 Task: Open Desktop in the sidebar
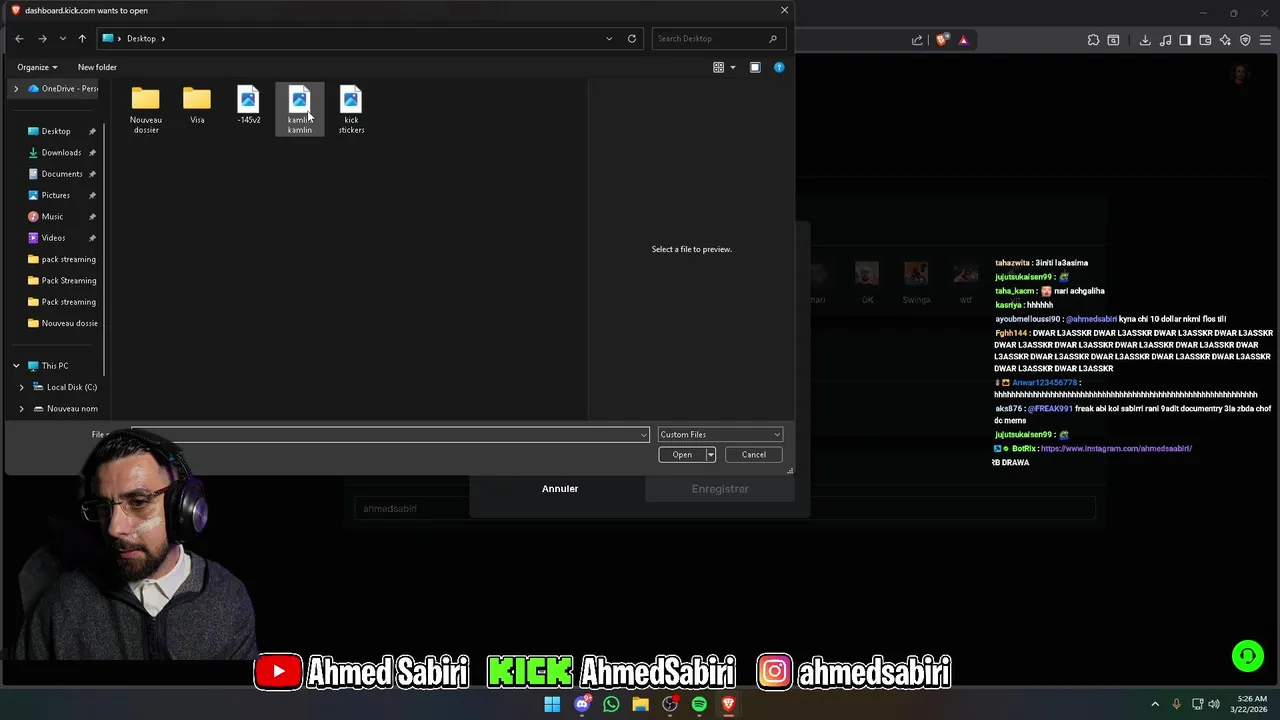coord(56,131)
